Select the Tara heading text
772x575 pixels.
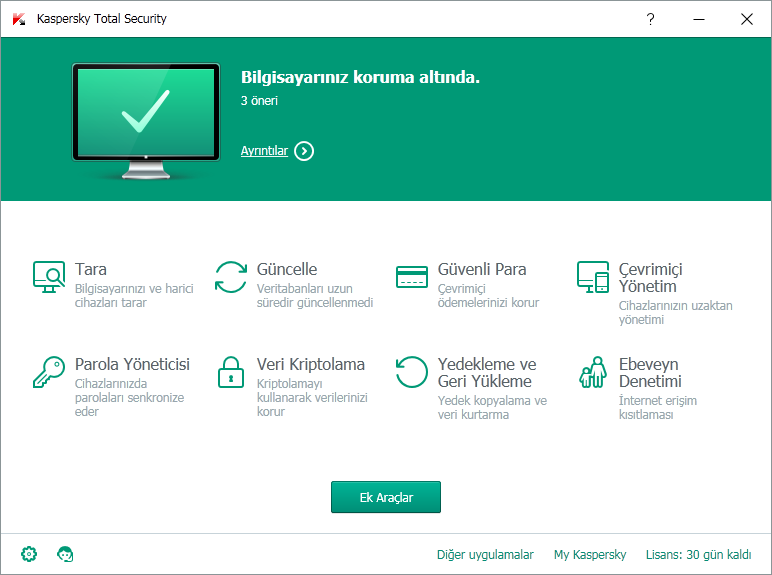point(91,269)
